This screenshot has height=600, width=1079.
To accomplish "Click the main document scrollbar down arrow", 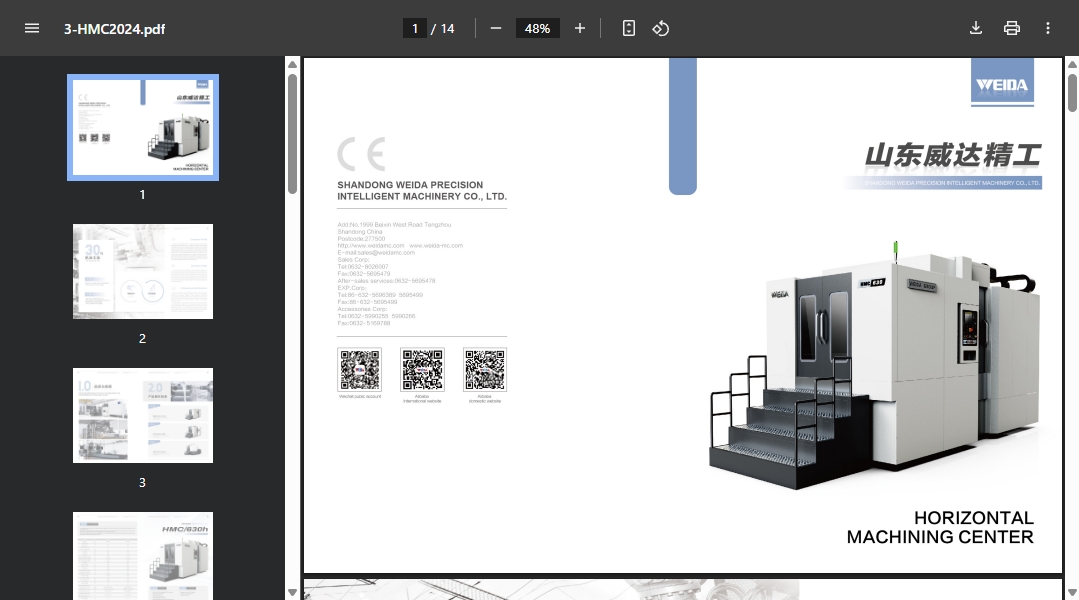I will [x=1072, y=591].
